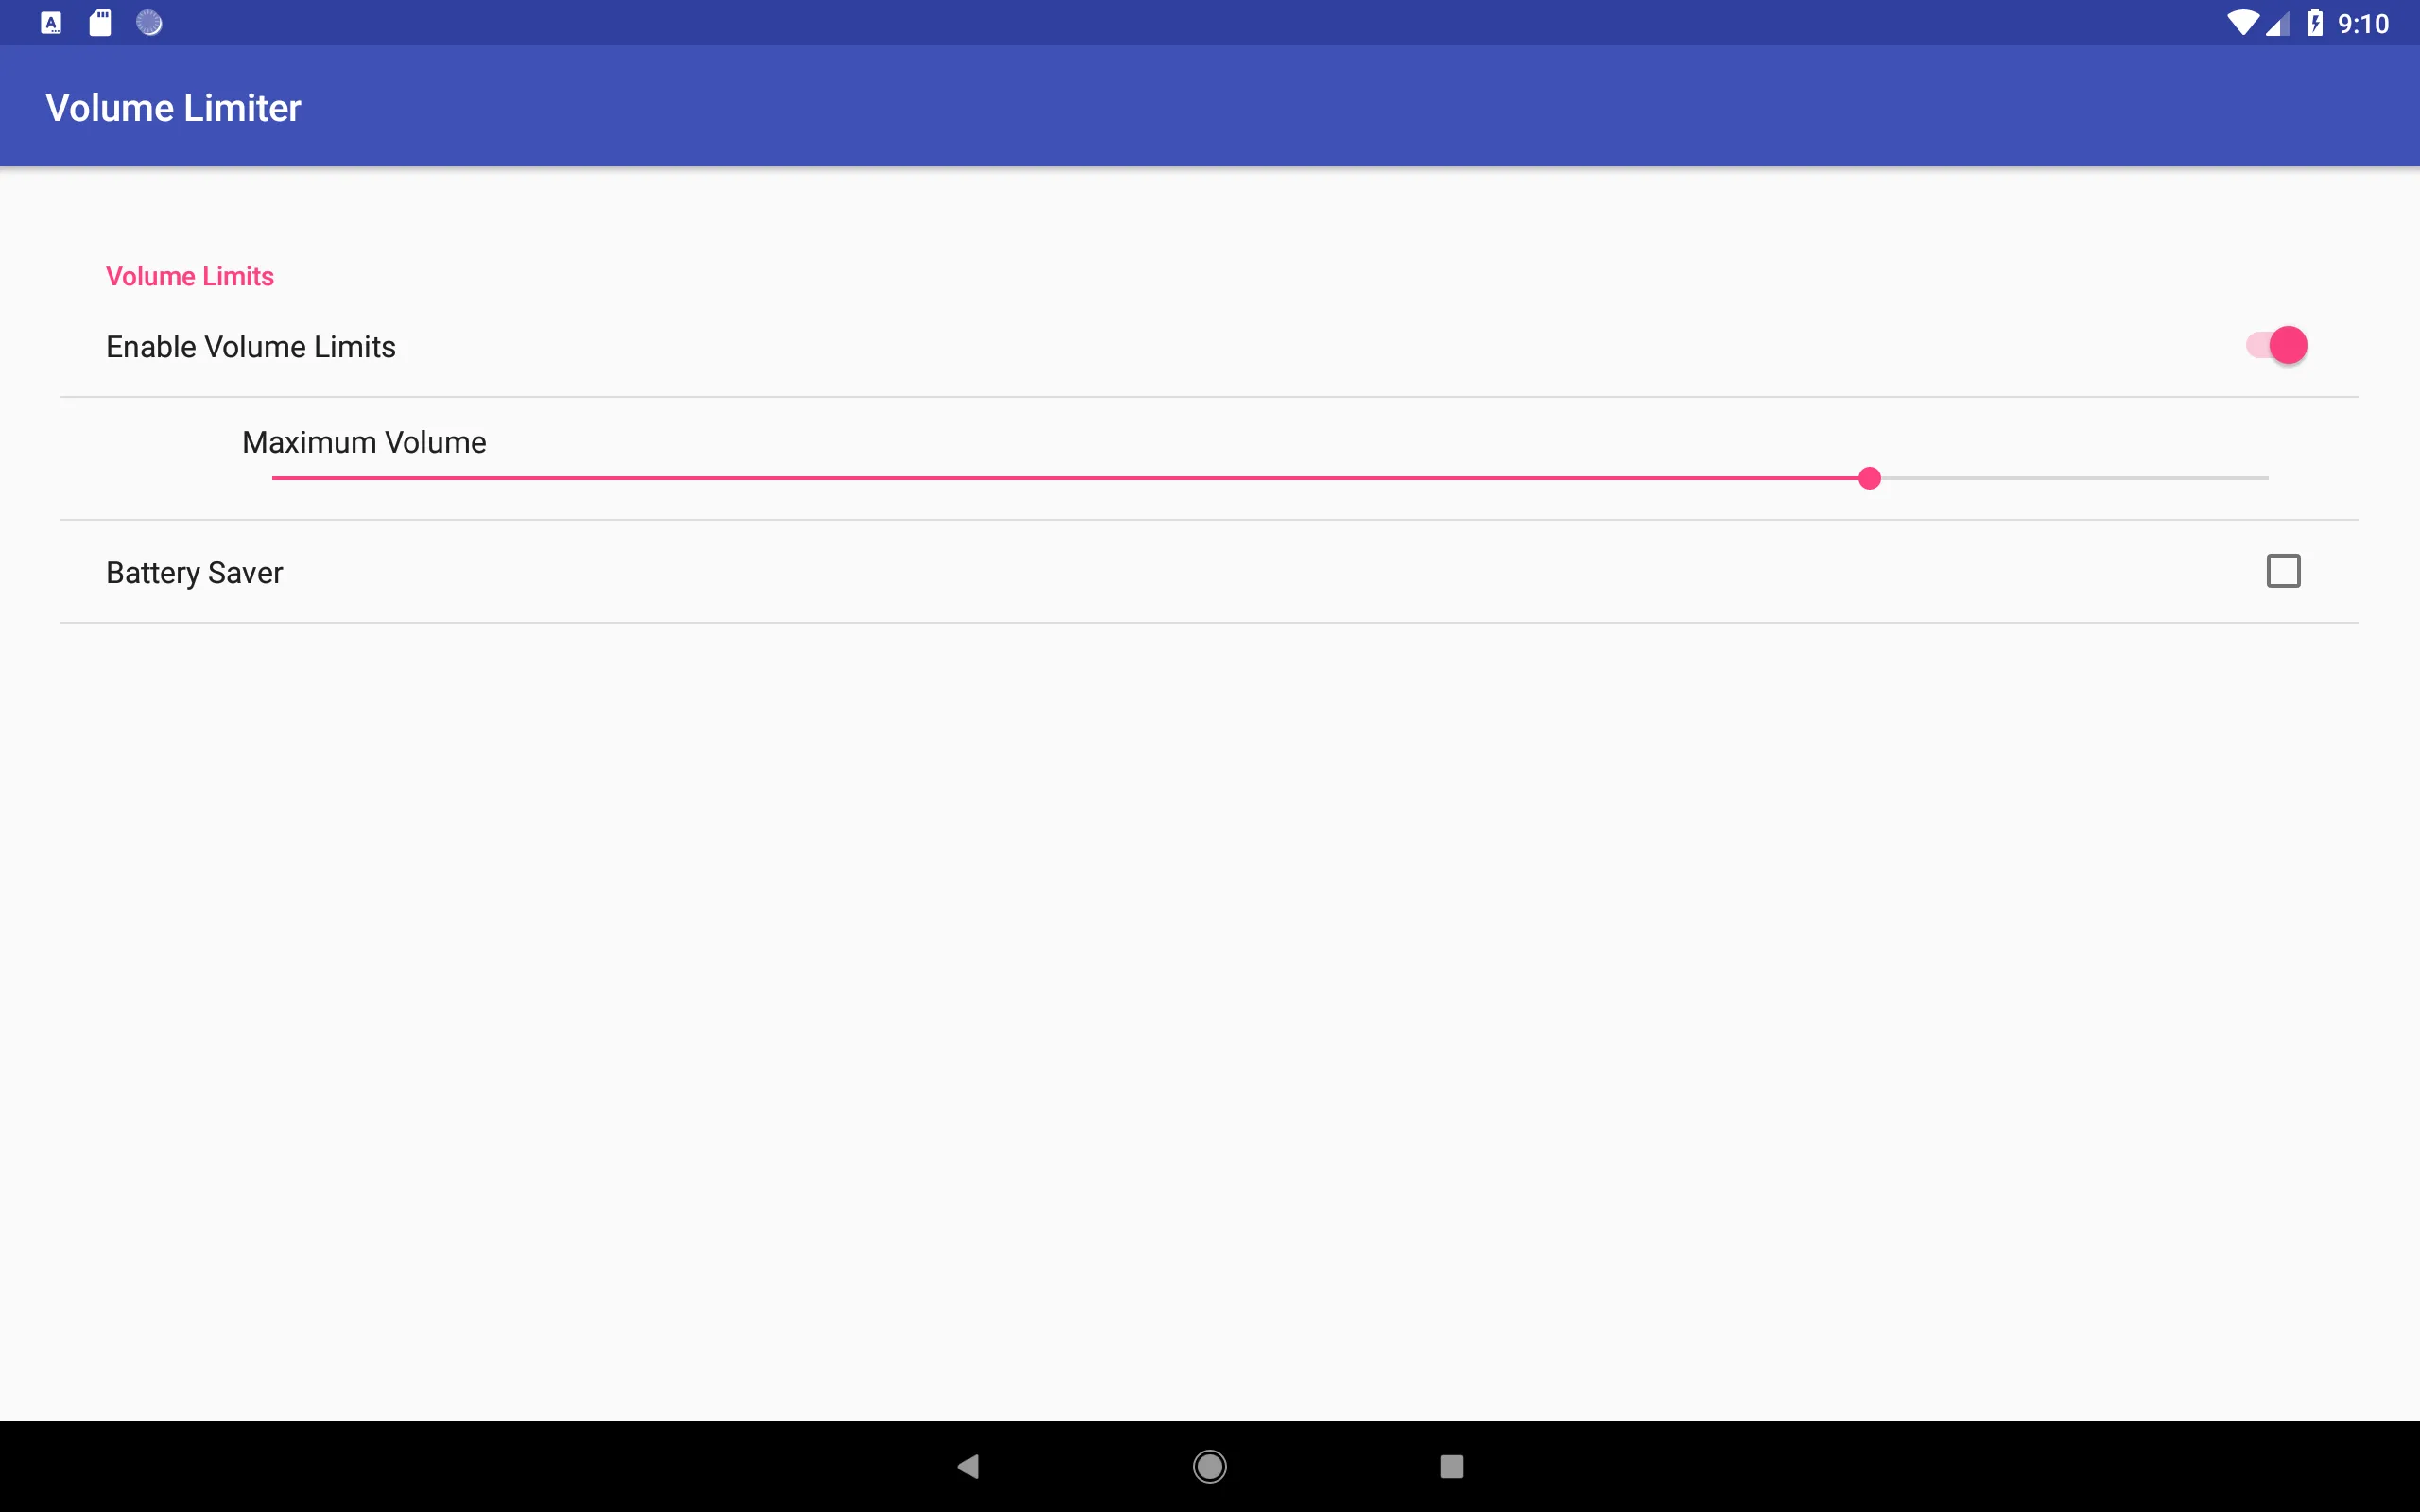Click the Android recents button
The image size is (2420, 1512).
tap(1449, 1465)
